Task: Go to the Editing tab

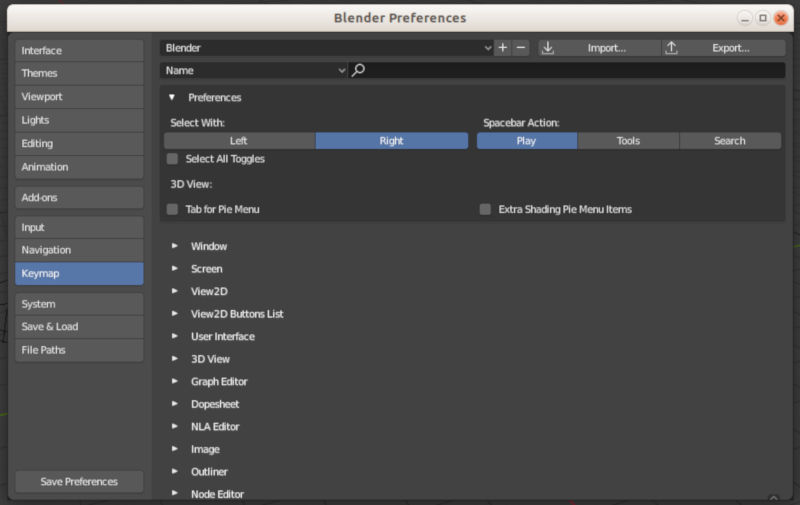Action: (79, 144)
